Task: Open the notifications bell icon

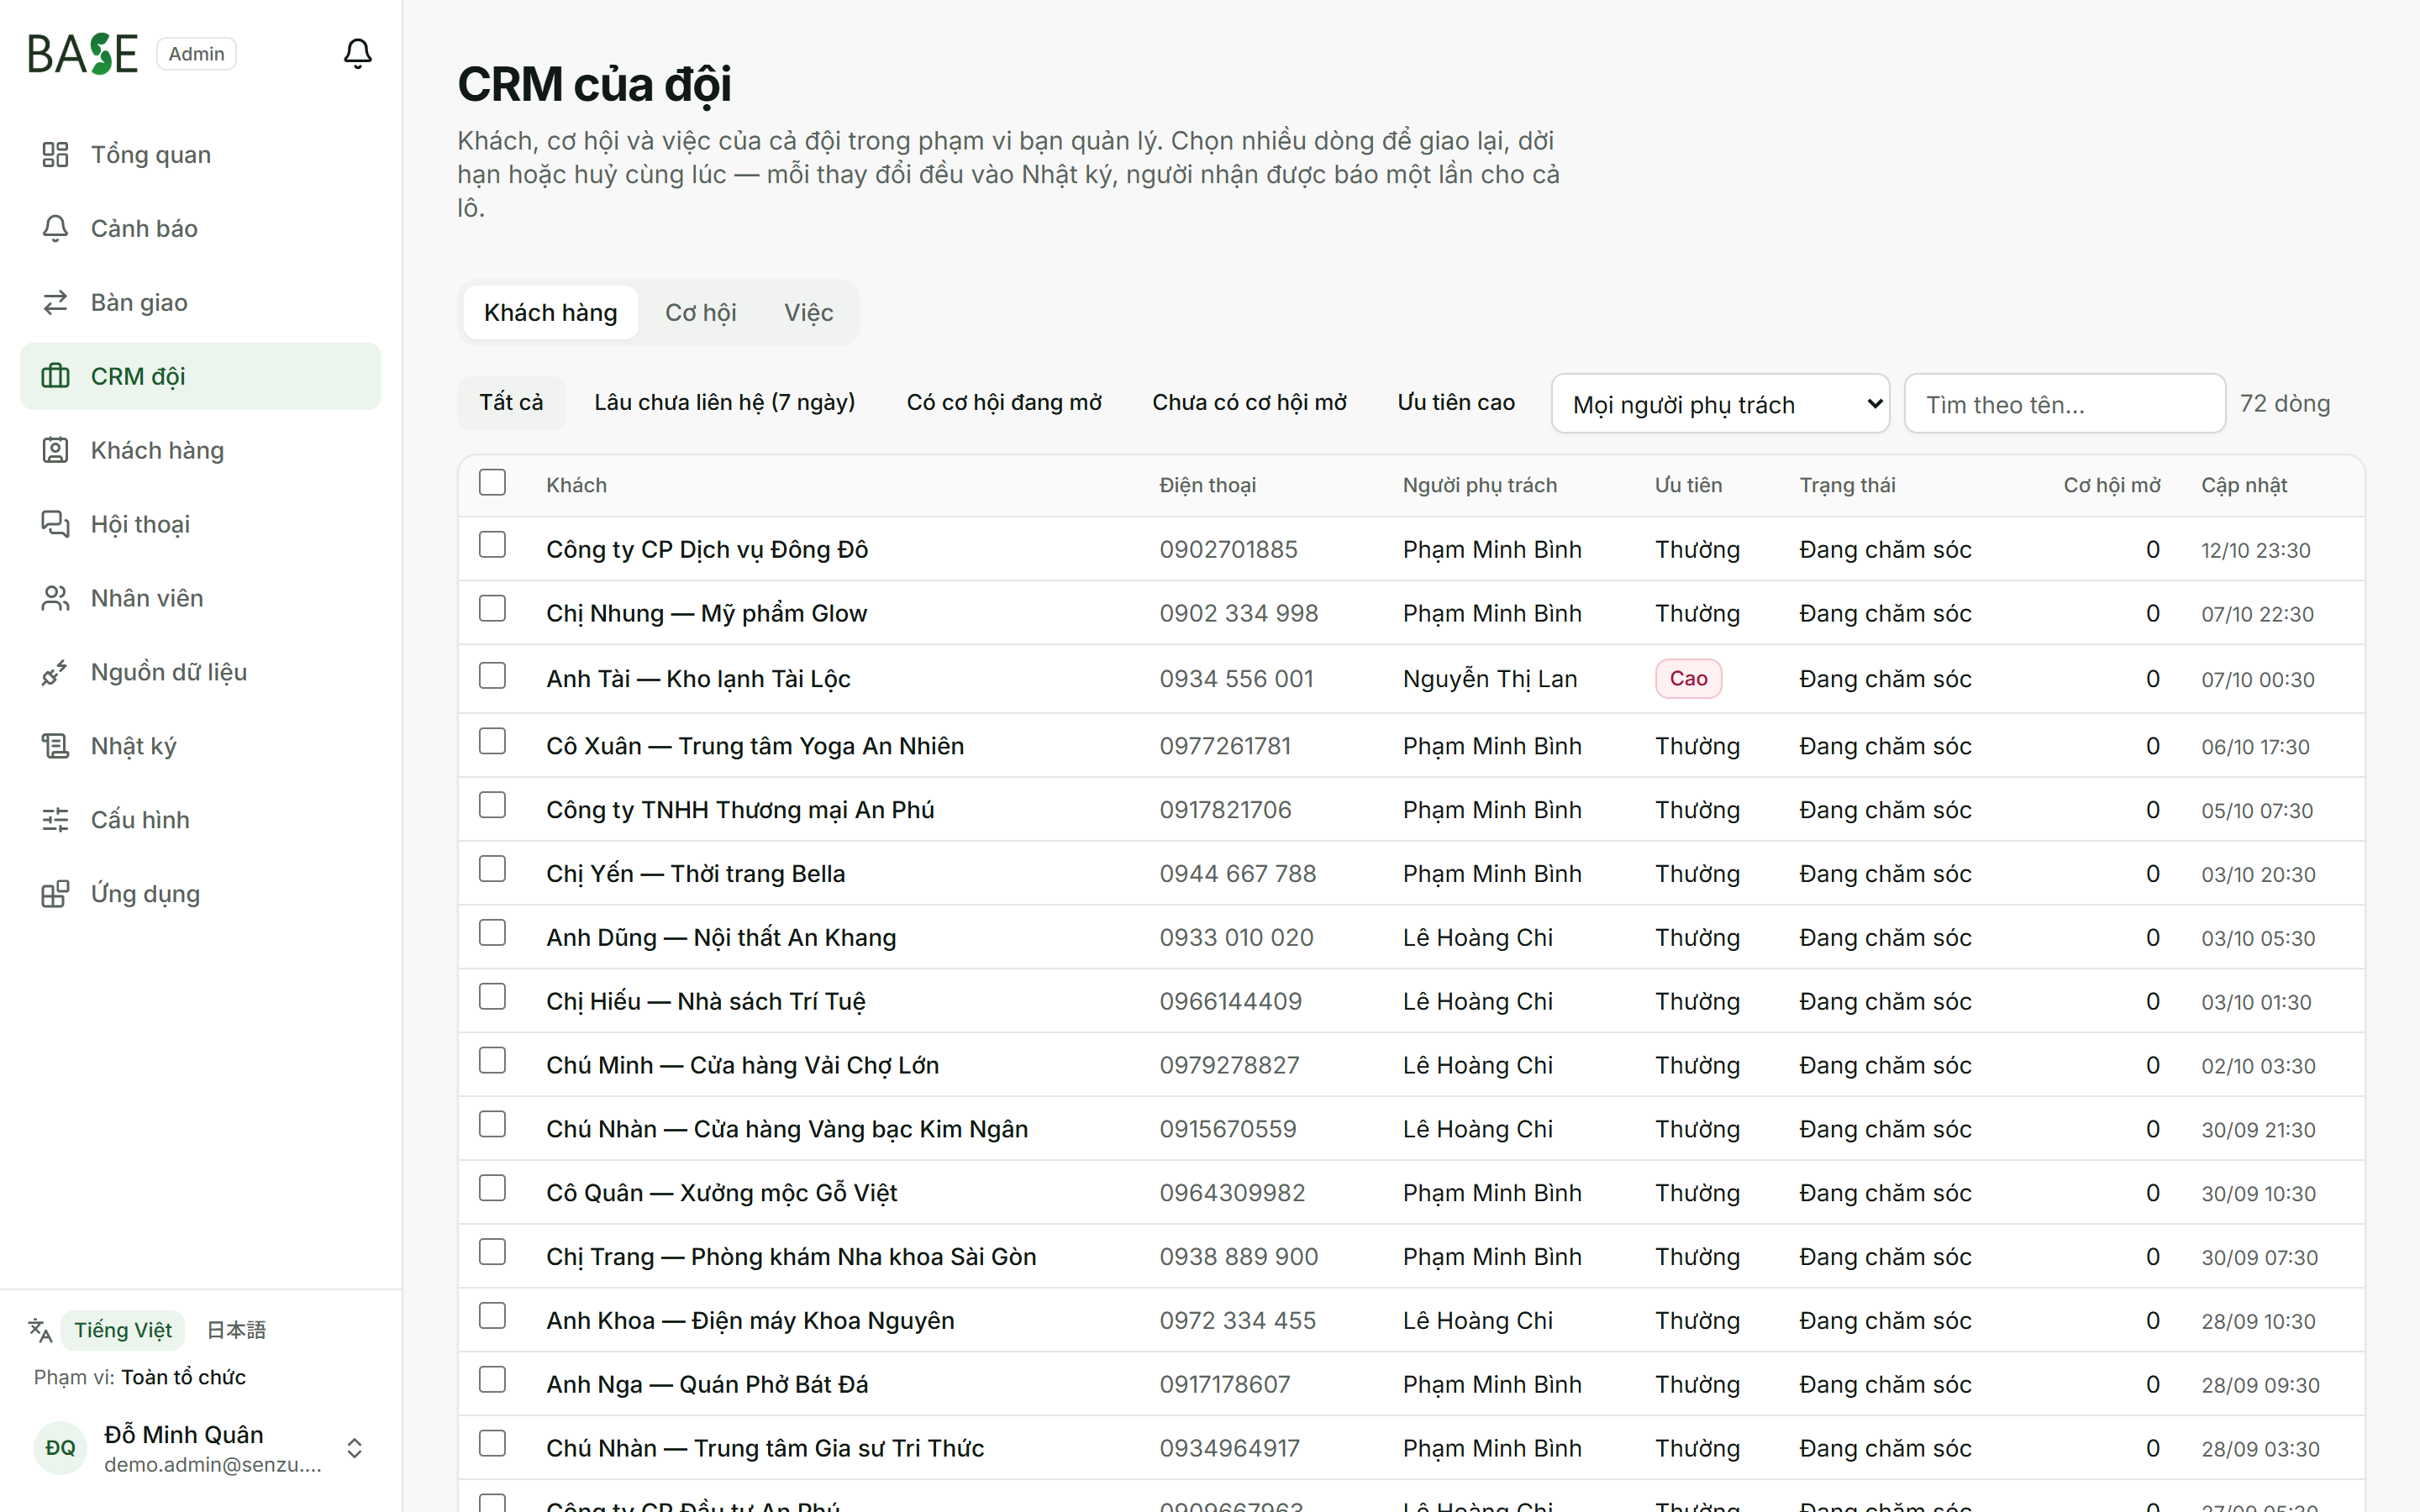Action: click(357, 53)
